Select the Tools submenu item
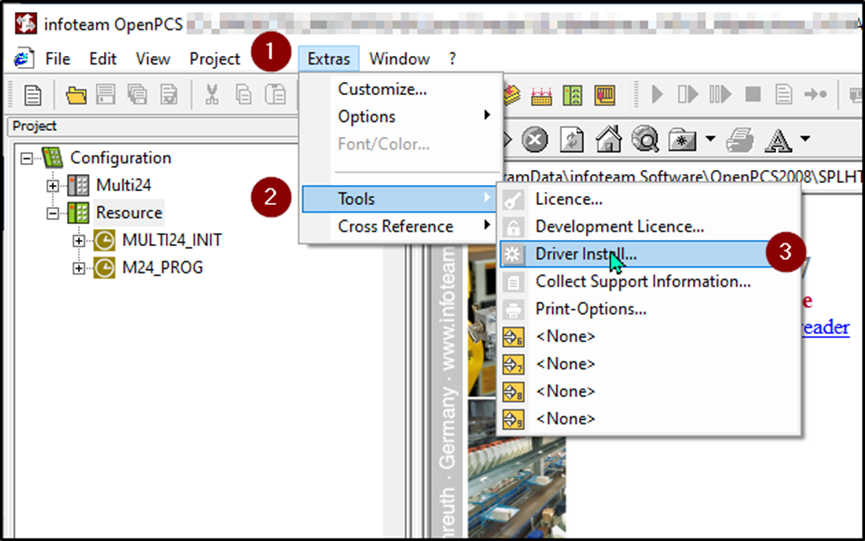The width and height of the screenshot is (865, 541). [399, 199]
